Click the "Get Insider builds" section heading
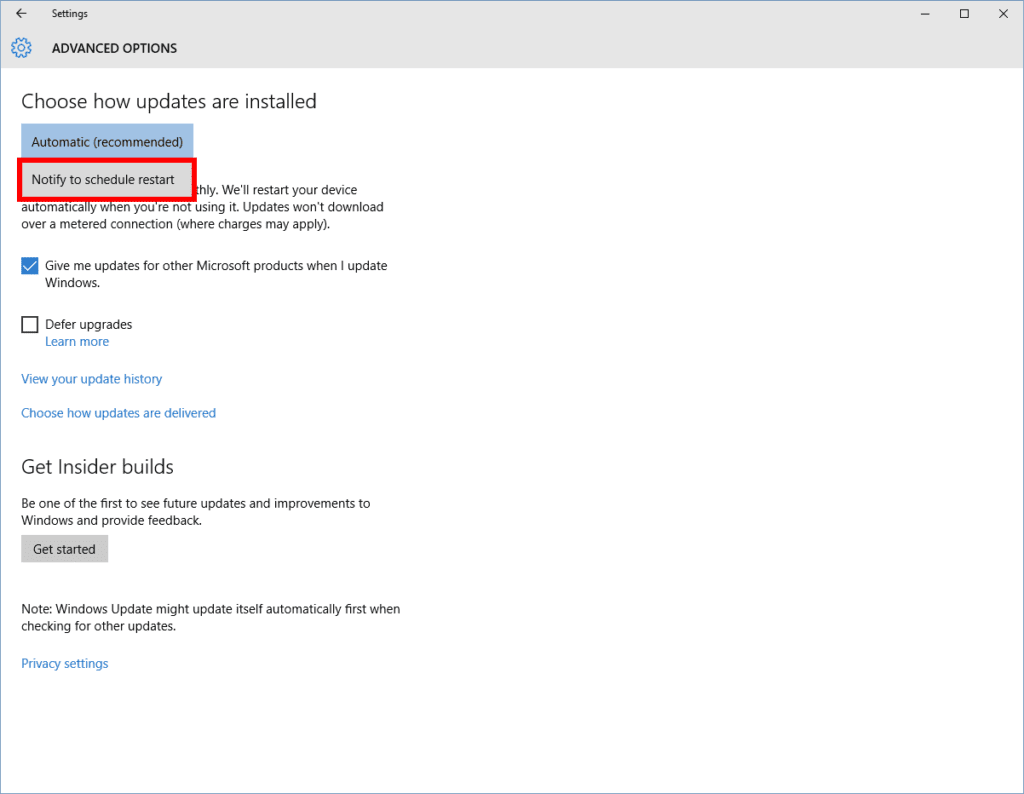Viewport: 1024px width, 794px height. tap(97, 466)
